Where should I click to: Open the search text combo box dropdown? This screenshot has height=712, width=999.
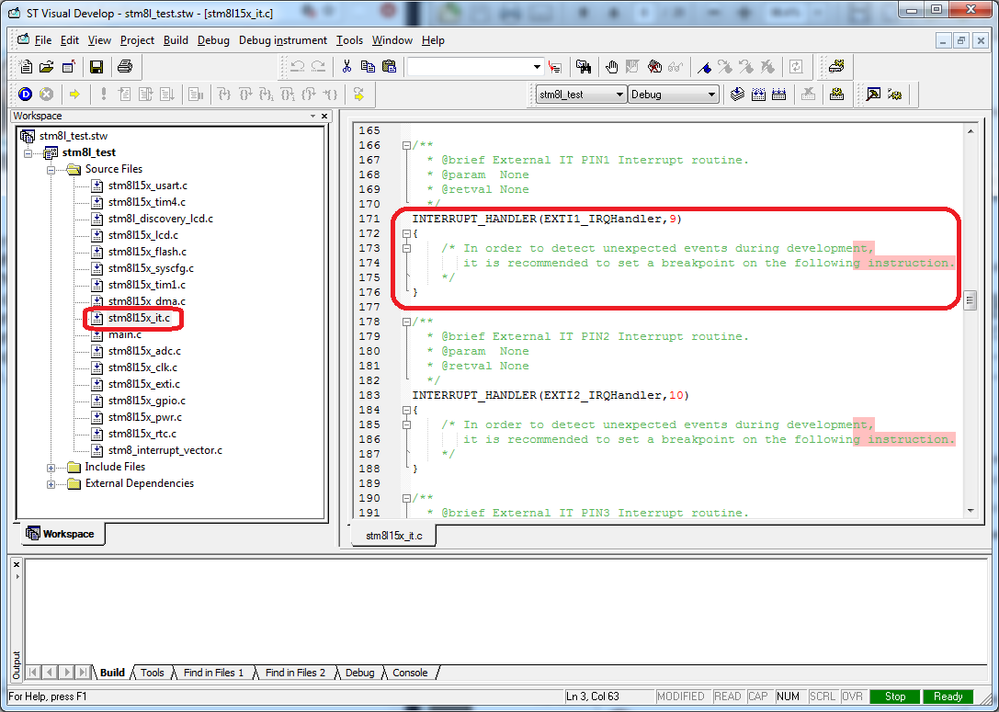[536, 67]
